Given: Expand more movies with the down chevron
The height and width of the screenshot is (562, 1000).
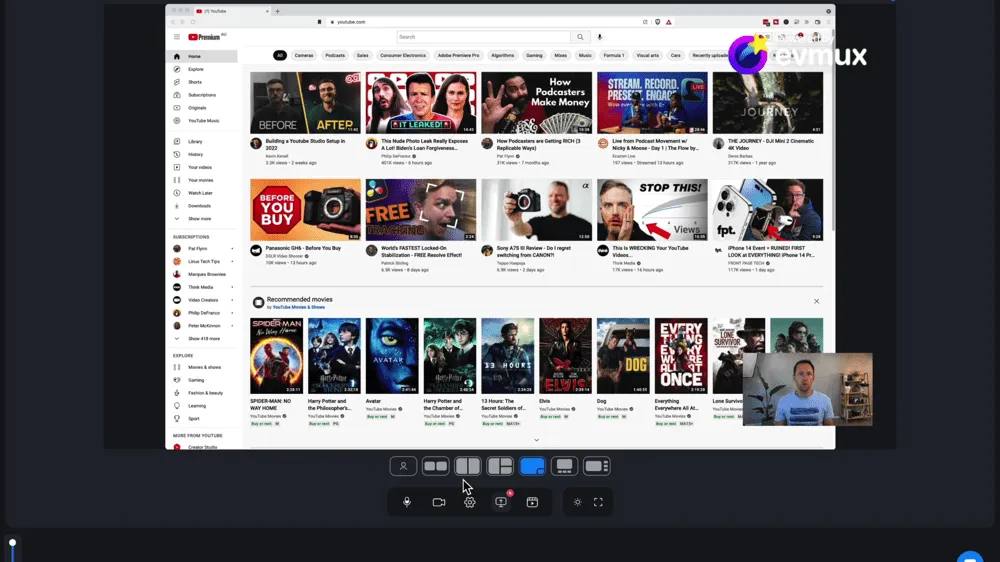Looking at the screenshot, I should point(537,440).
